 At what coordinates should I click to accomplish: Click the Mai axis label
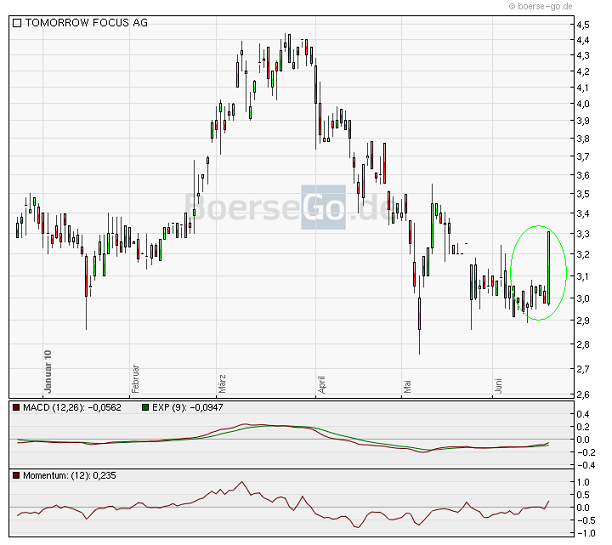pos(407,386)
